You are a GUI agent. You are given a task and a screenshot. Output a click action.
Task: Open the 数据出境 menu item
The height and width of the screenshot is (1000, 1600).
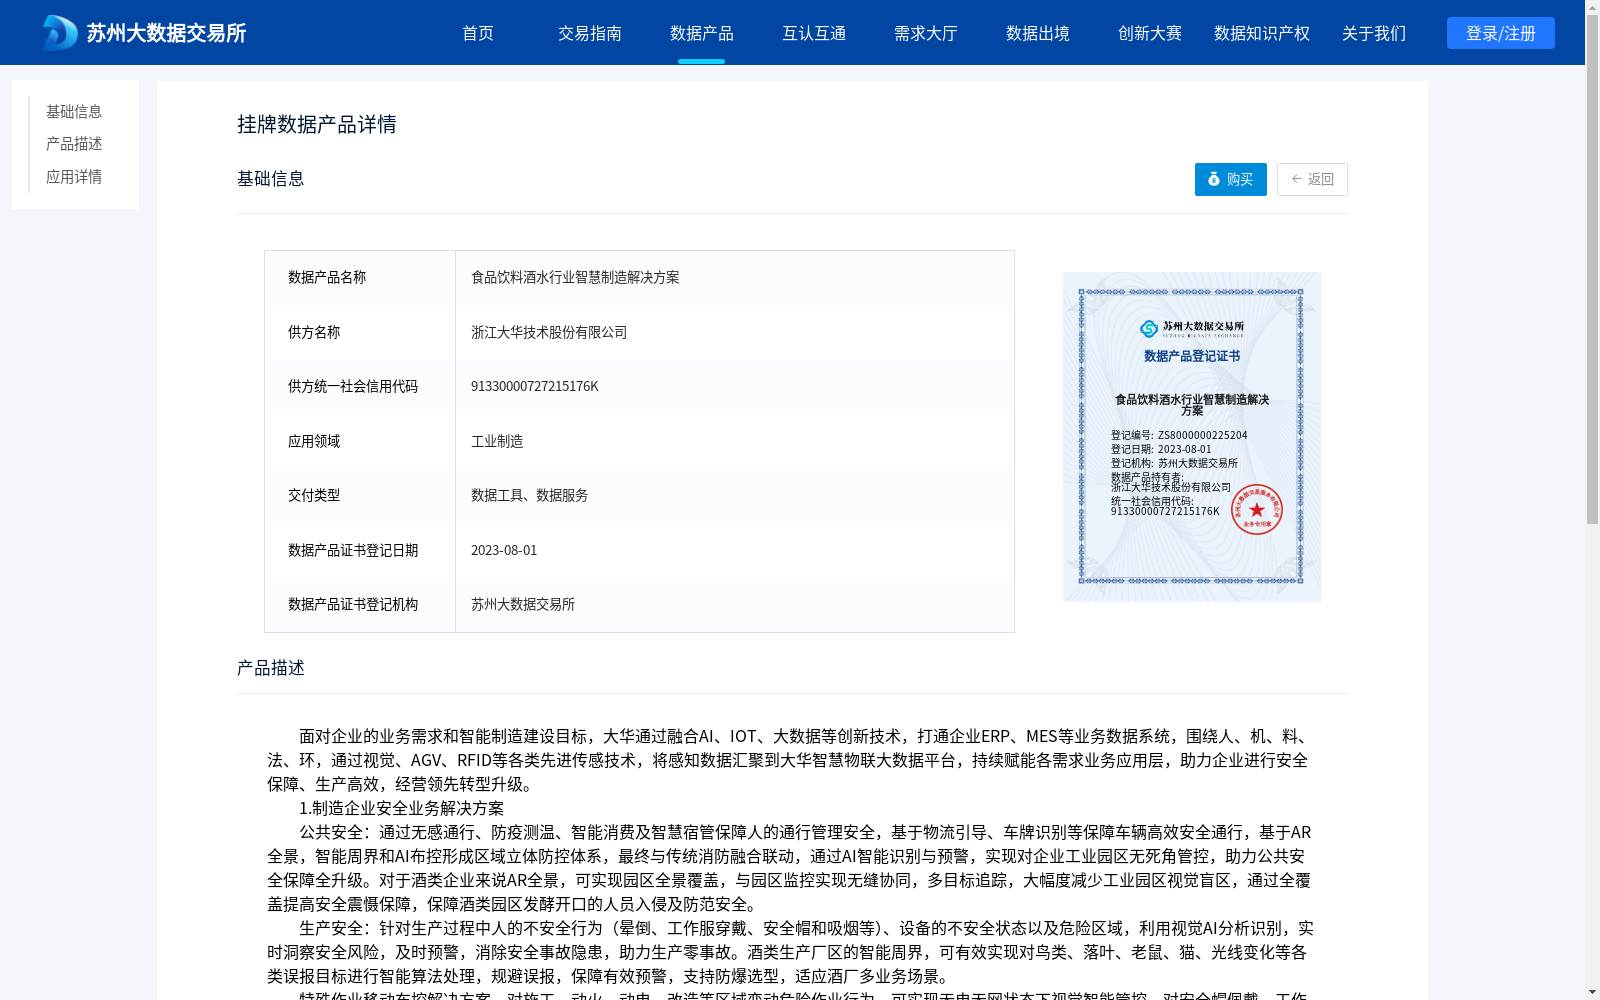[x=1038, y=33]
